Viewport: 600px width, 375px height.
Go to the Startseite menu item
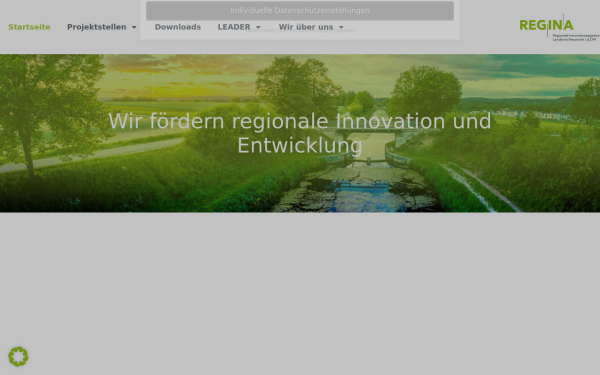(x=29, y=27)
